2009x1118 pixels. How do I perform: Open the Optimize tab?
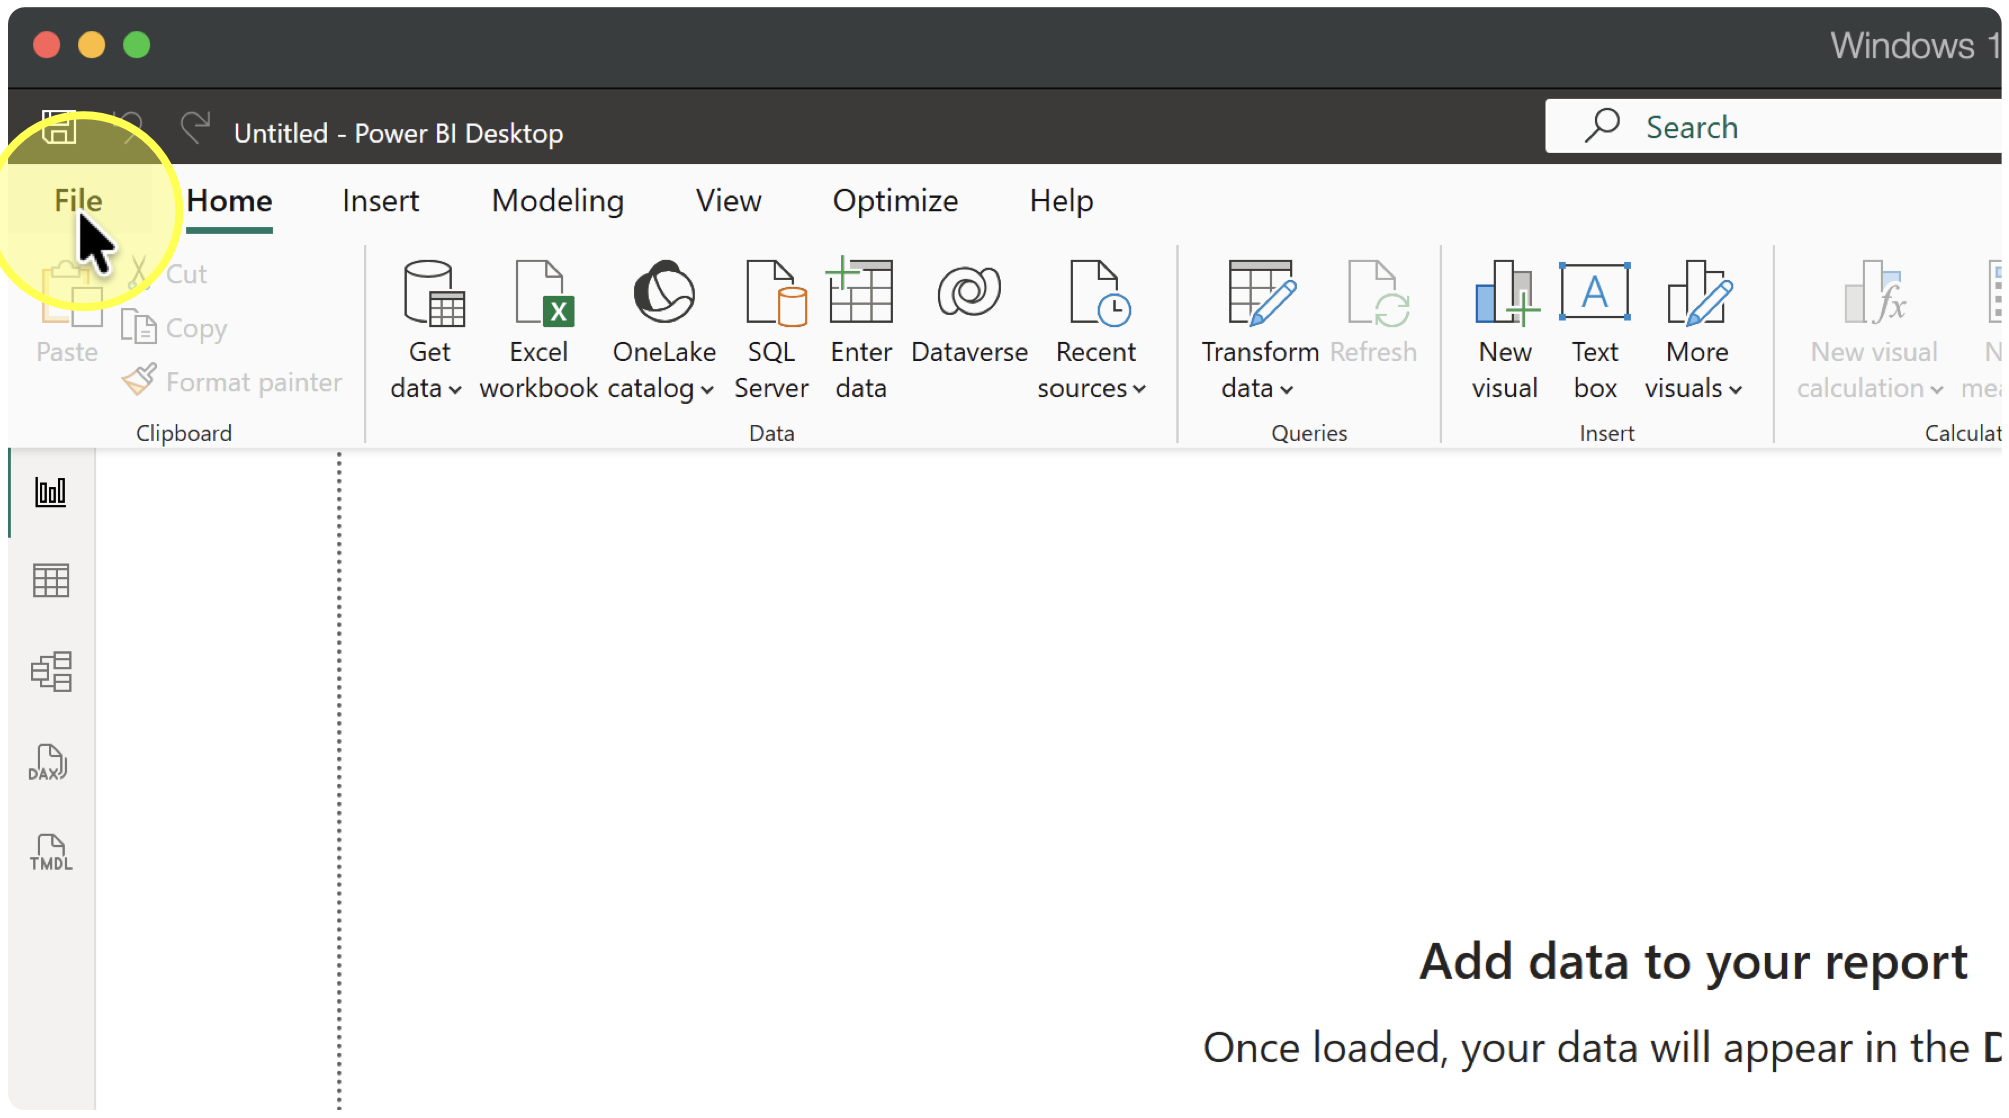895,200
